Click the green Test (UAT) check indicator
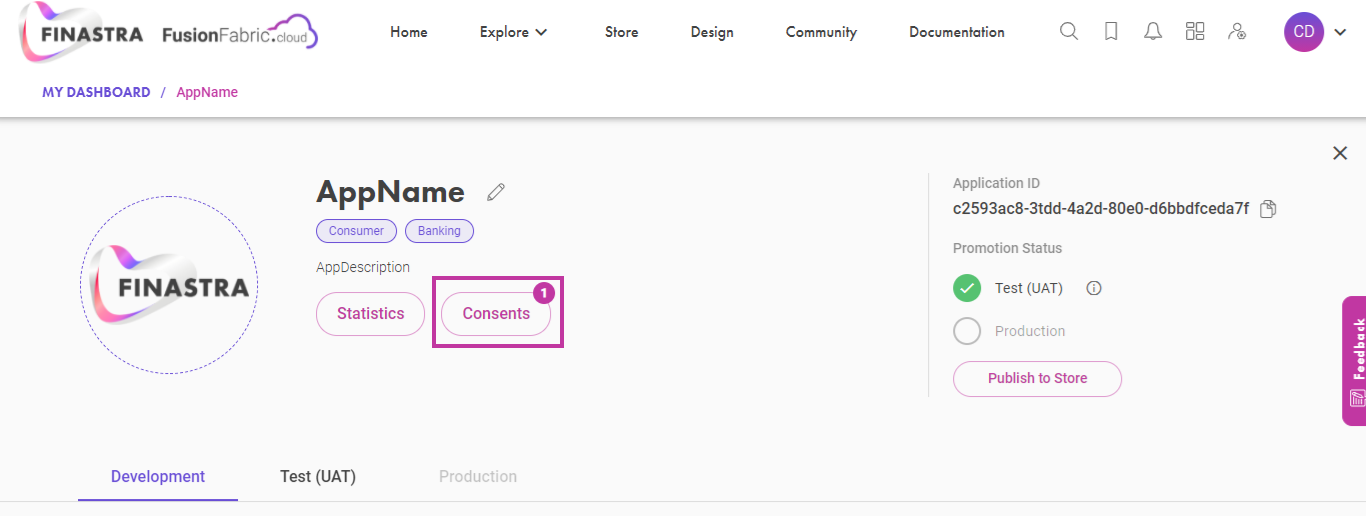Image resolution: width=1366 pixels, height=516 pixels. click(967, 288)
